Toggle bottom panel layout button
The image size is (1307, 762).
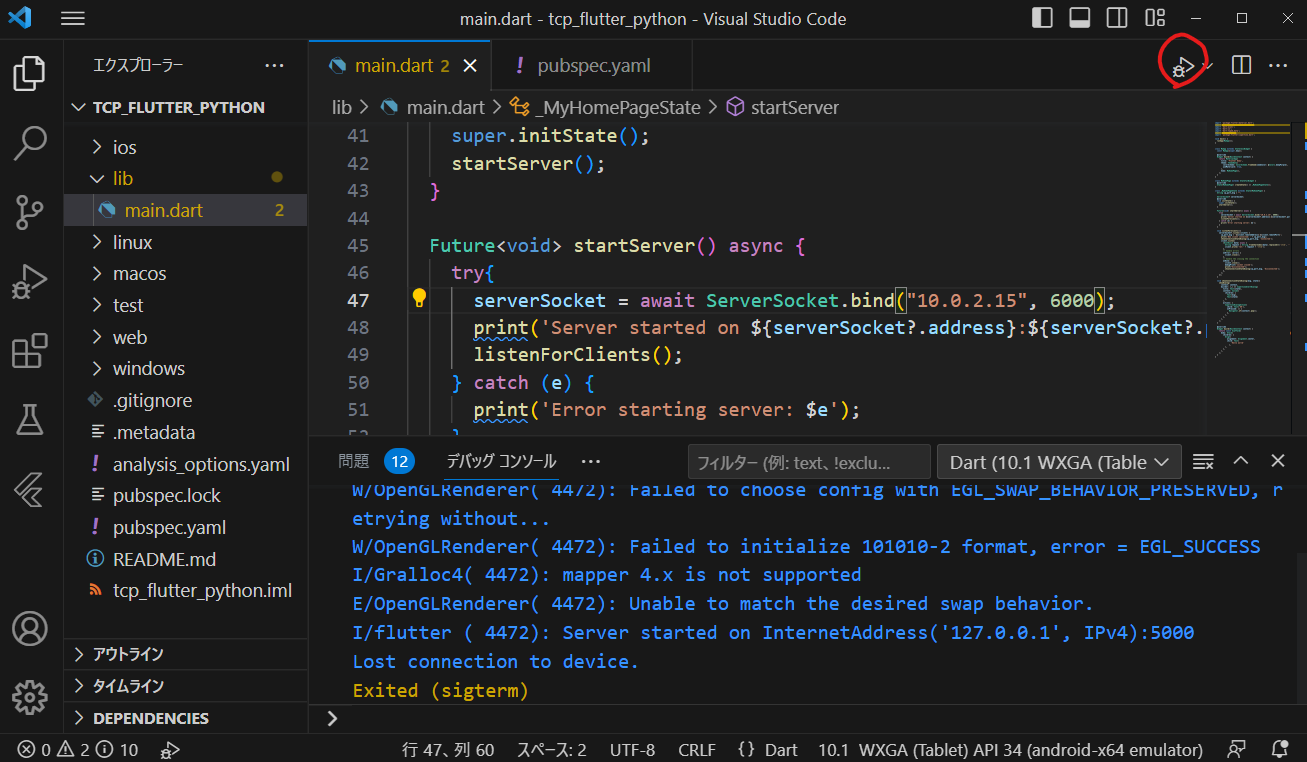[x=1080, y=18]
